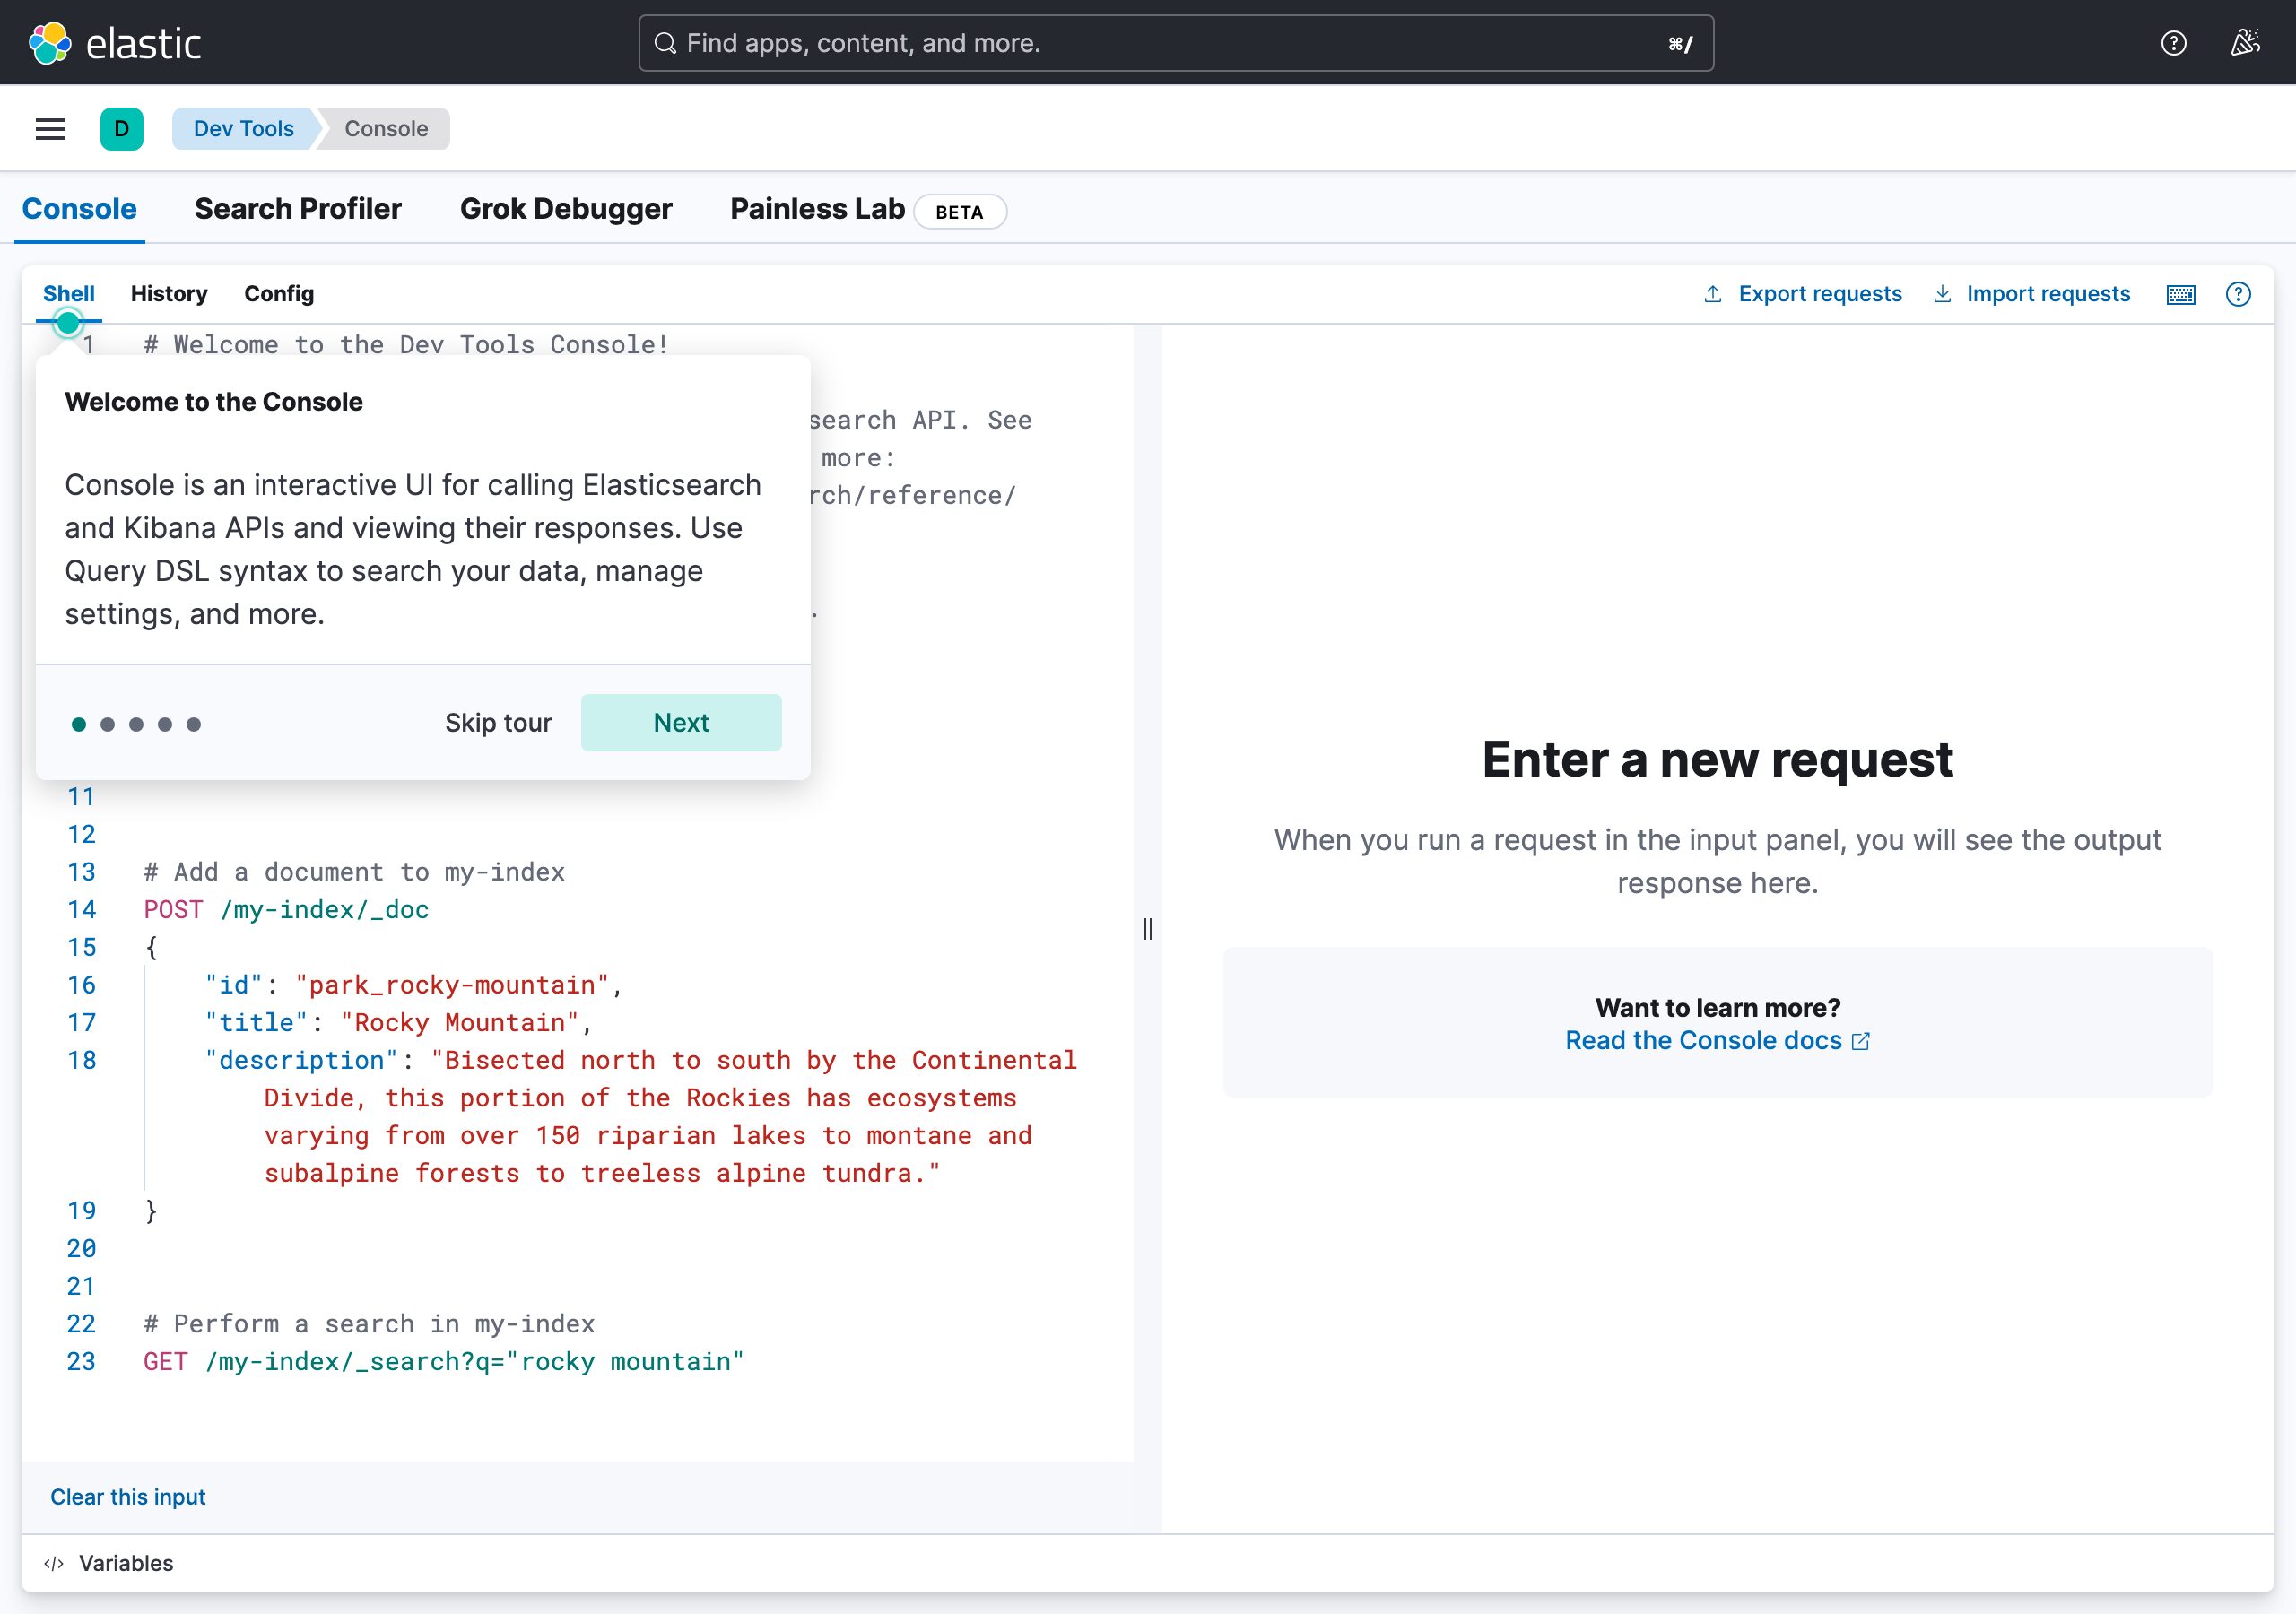The height and width of the screenshot is (1614, 2296).
Task: Click the Find apps search field
Action: coord(1176,43)
